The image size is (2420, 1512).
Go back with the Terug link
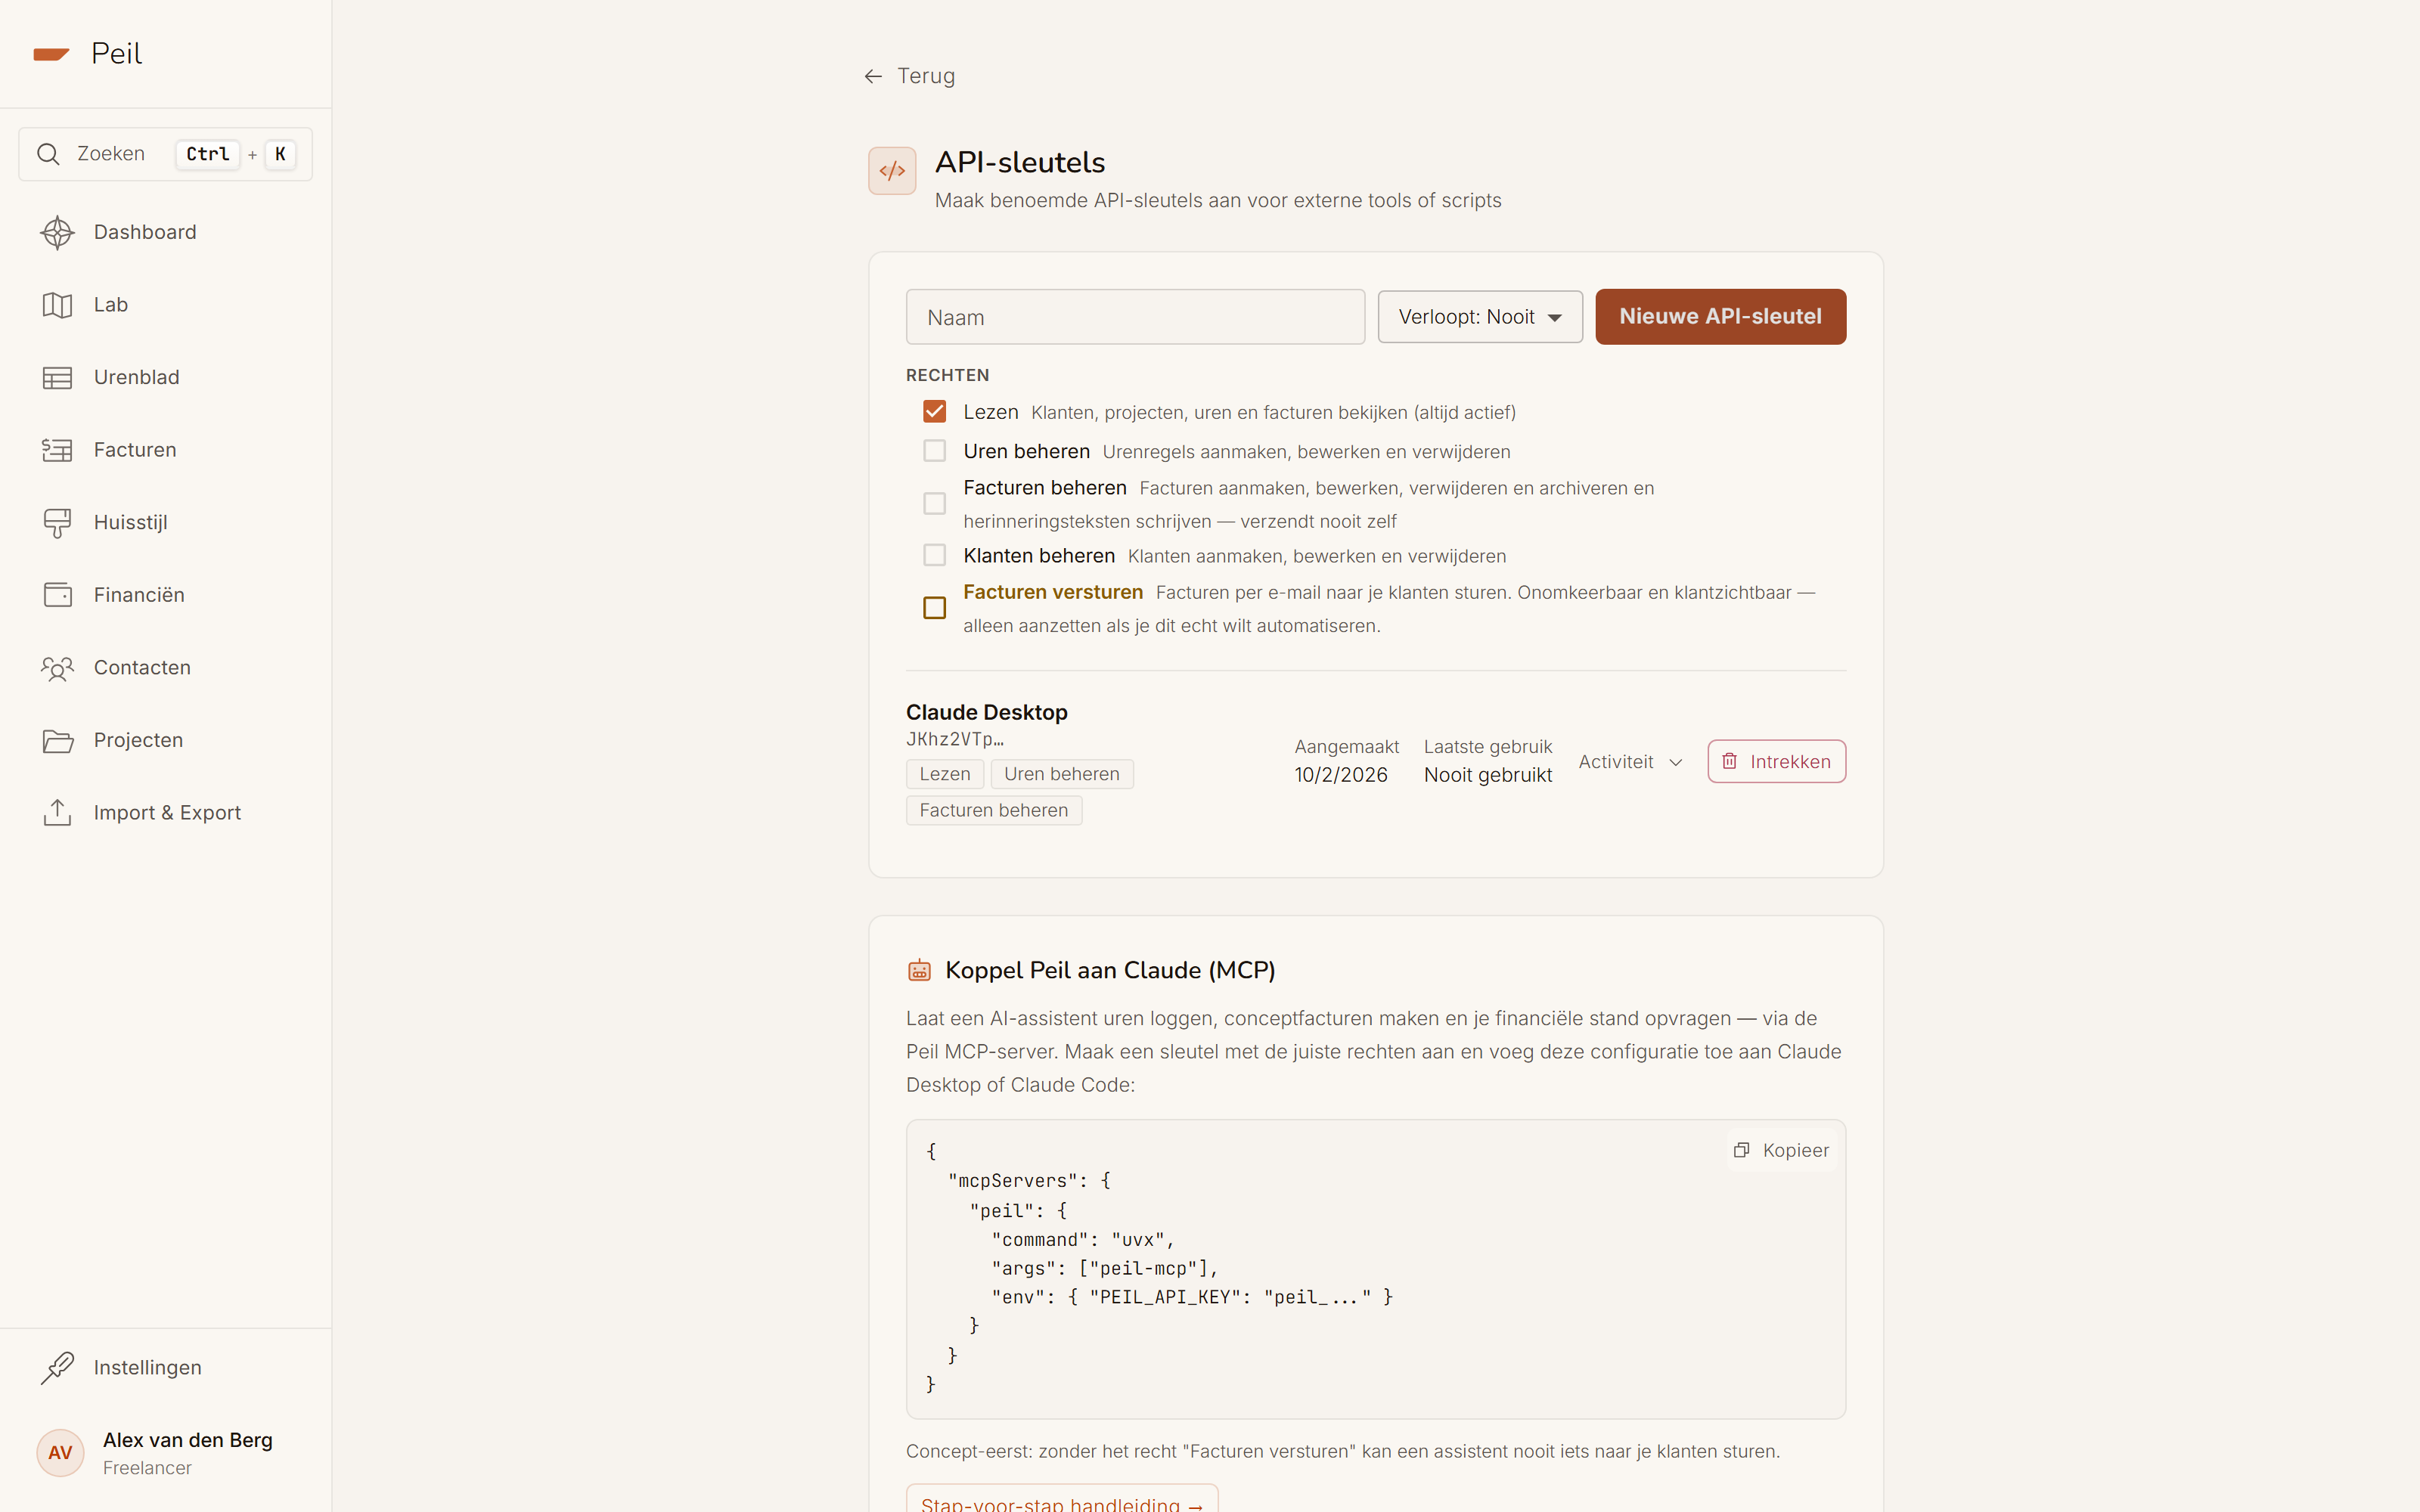[909, 76]
